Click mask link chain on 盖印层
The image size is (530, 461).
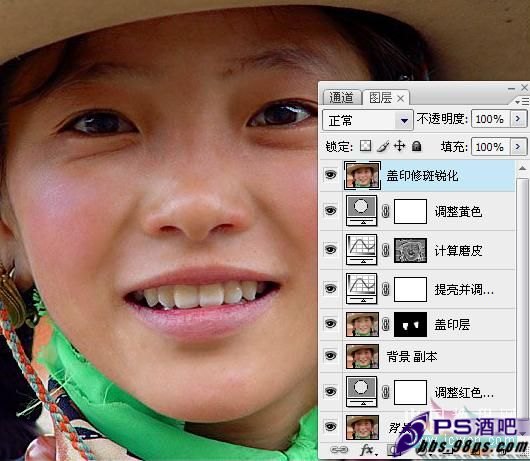(385, 324)
